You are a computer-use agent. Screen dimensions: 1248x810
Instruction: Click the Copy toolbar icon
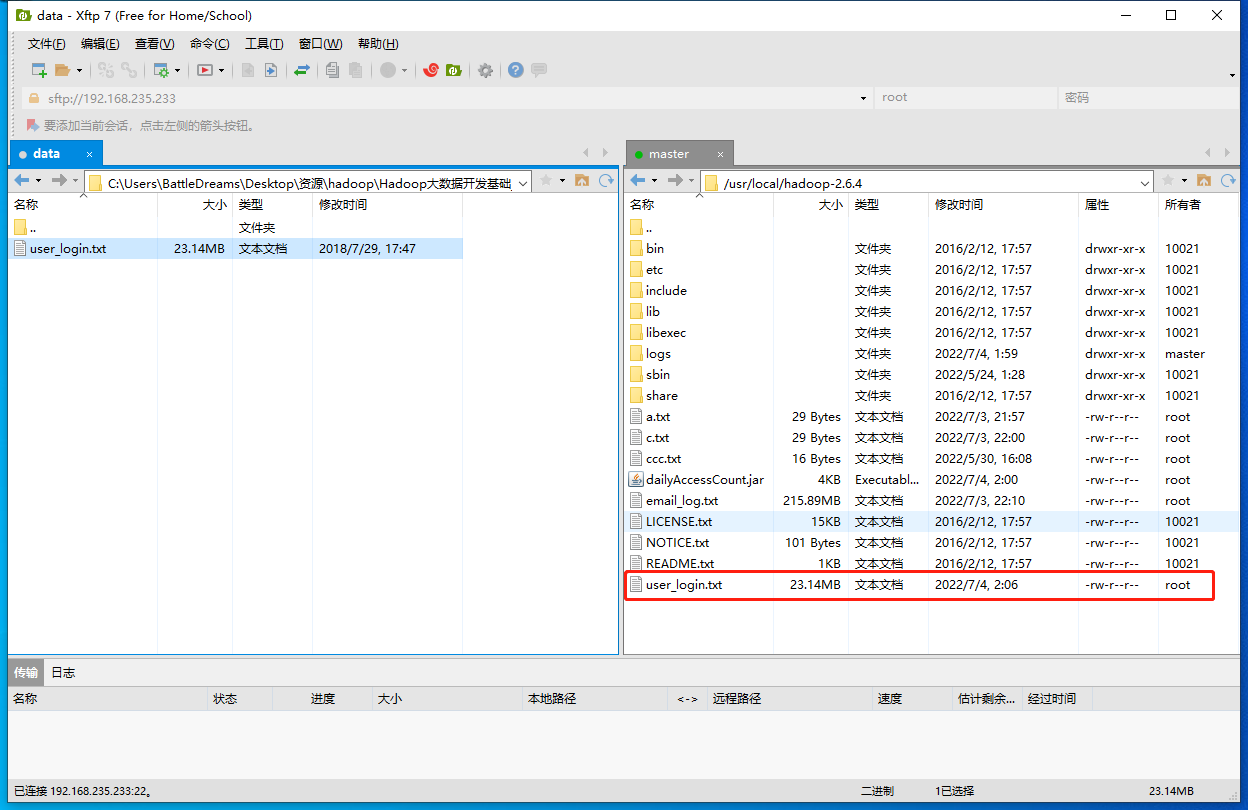pos(332,70)
